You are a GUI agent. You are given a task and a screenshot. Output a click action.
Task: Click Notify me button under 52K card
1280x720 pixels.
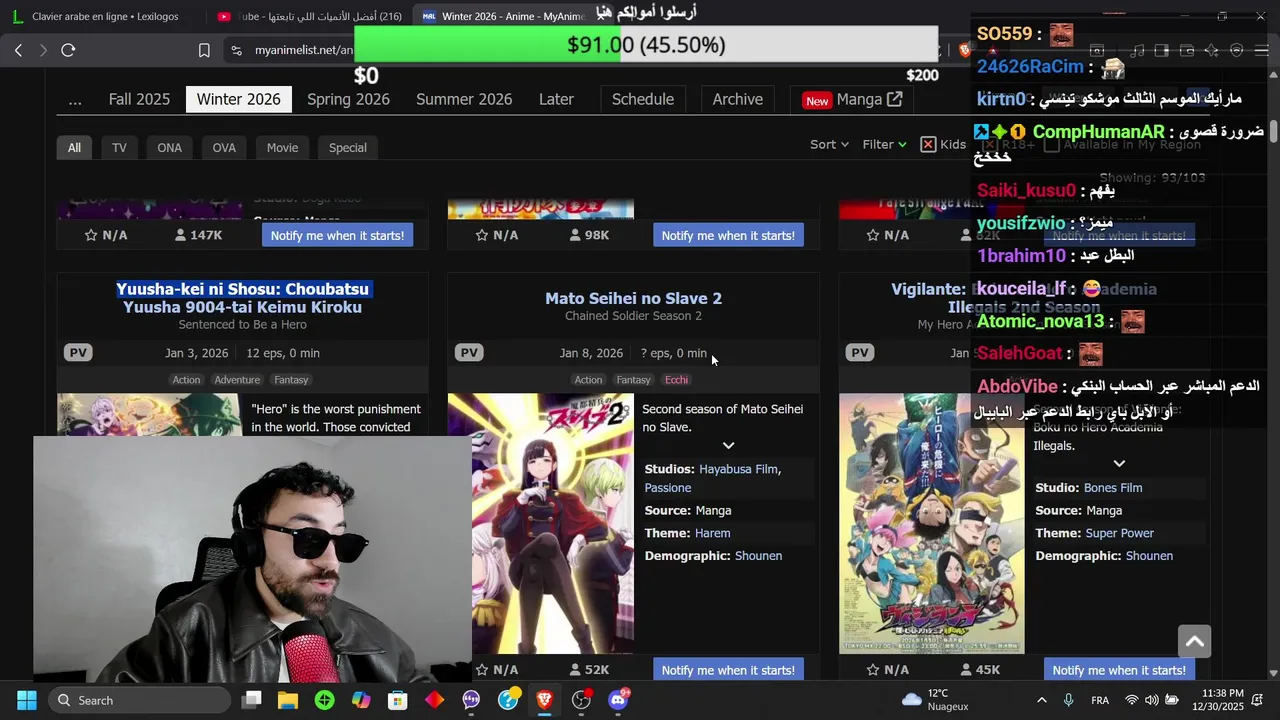728,670
